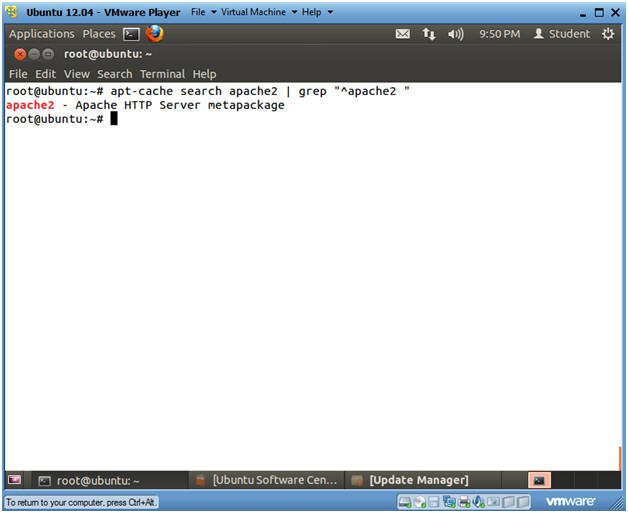This screenshot has width=628, height=513.
Task: Open the mail indicator envelope icon
Action: (403, 34)
